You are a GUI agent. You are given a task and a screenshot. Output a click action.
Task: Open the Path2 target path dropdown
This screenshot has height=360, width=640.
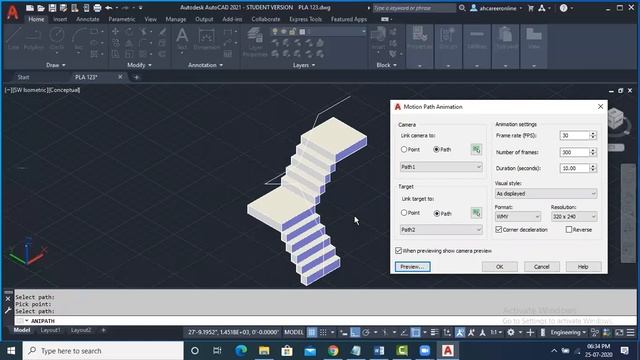tap(441, 229)
